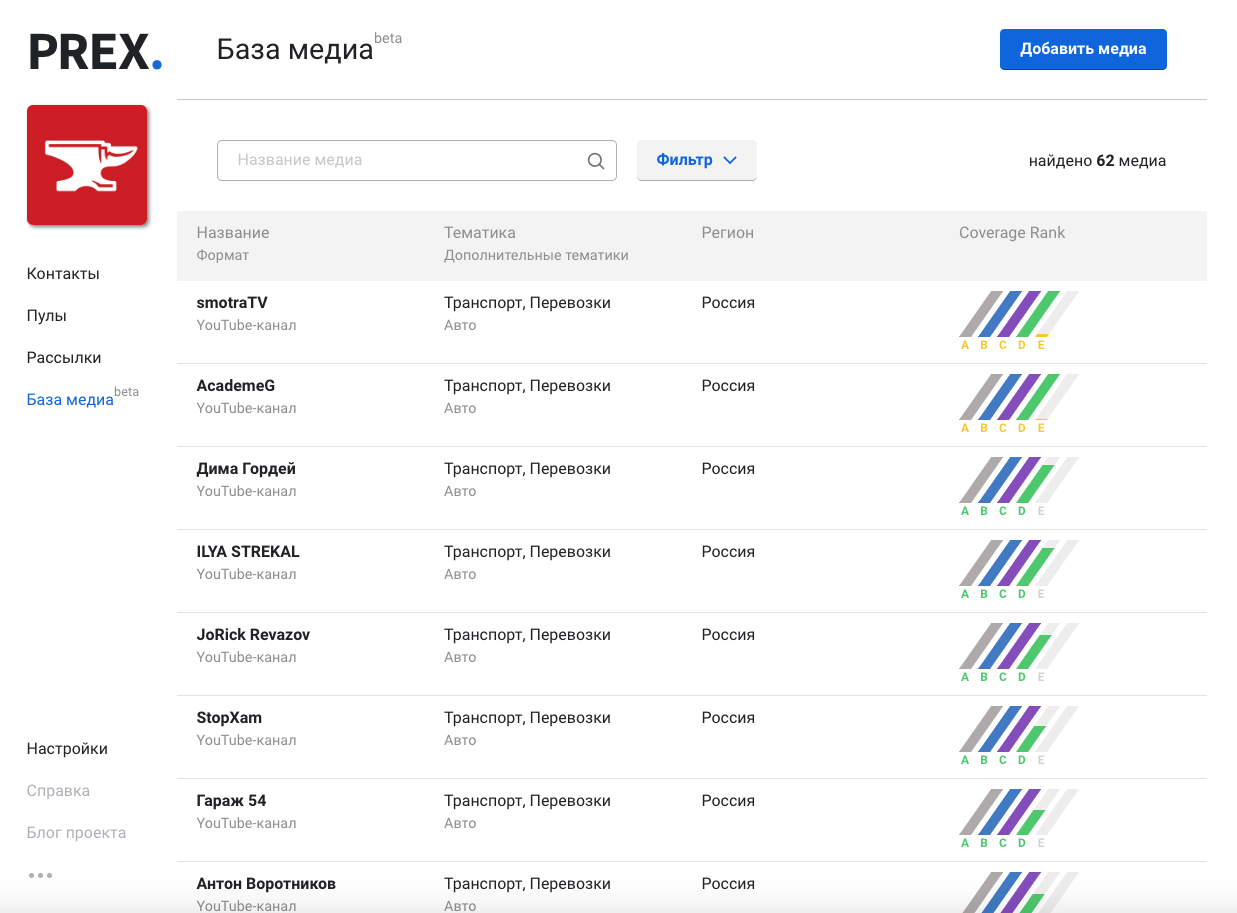This screenshot has height=913, width=1237.
Task: Open AcademeG media entry
Action: (236, 386)
